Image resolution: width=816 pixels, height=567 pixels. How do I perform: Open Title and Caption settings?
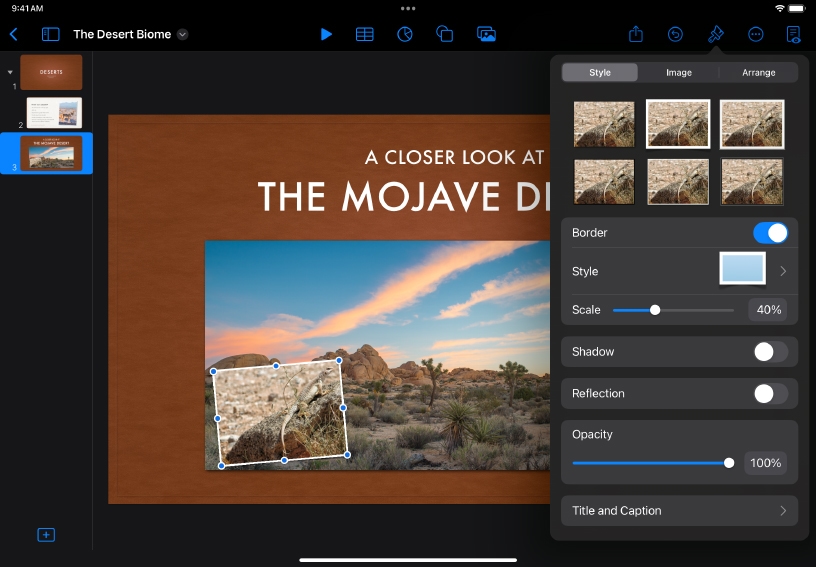[679, 511]
